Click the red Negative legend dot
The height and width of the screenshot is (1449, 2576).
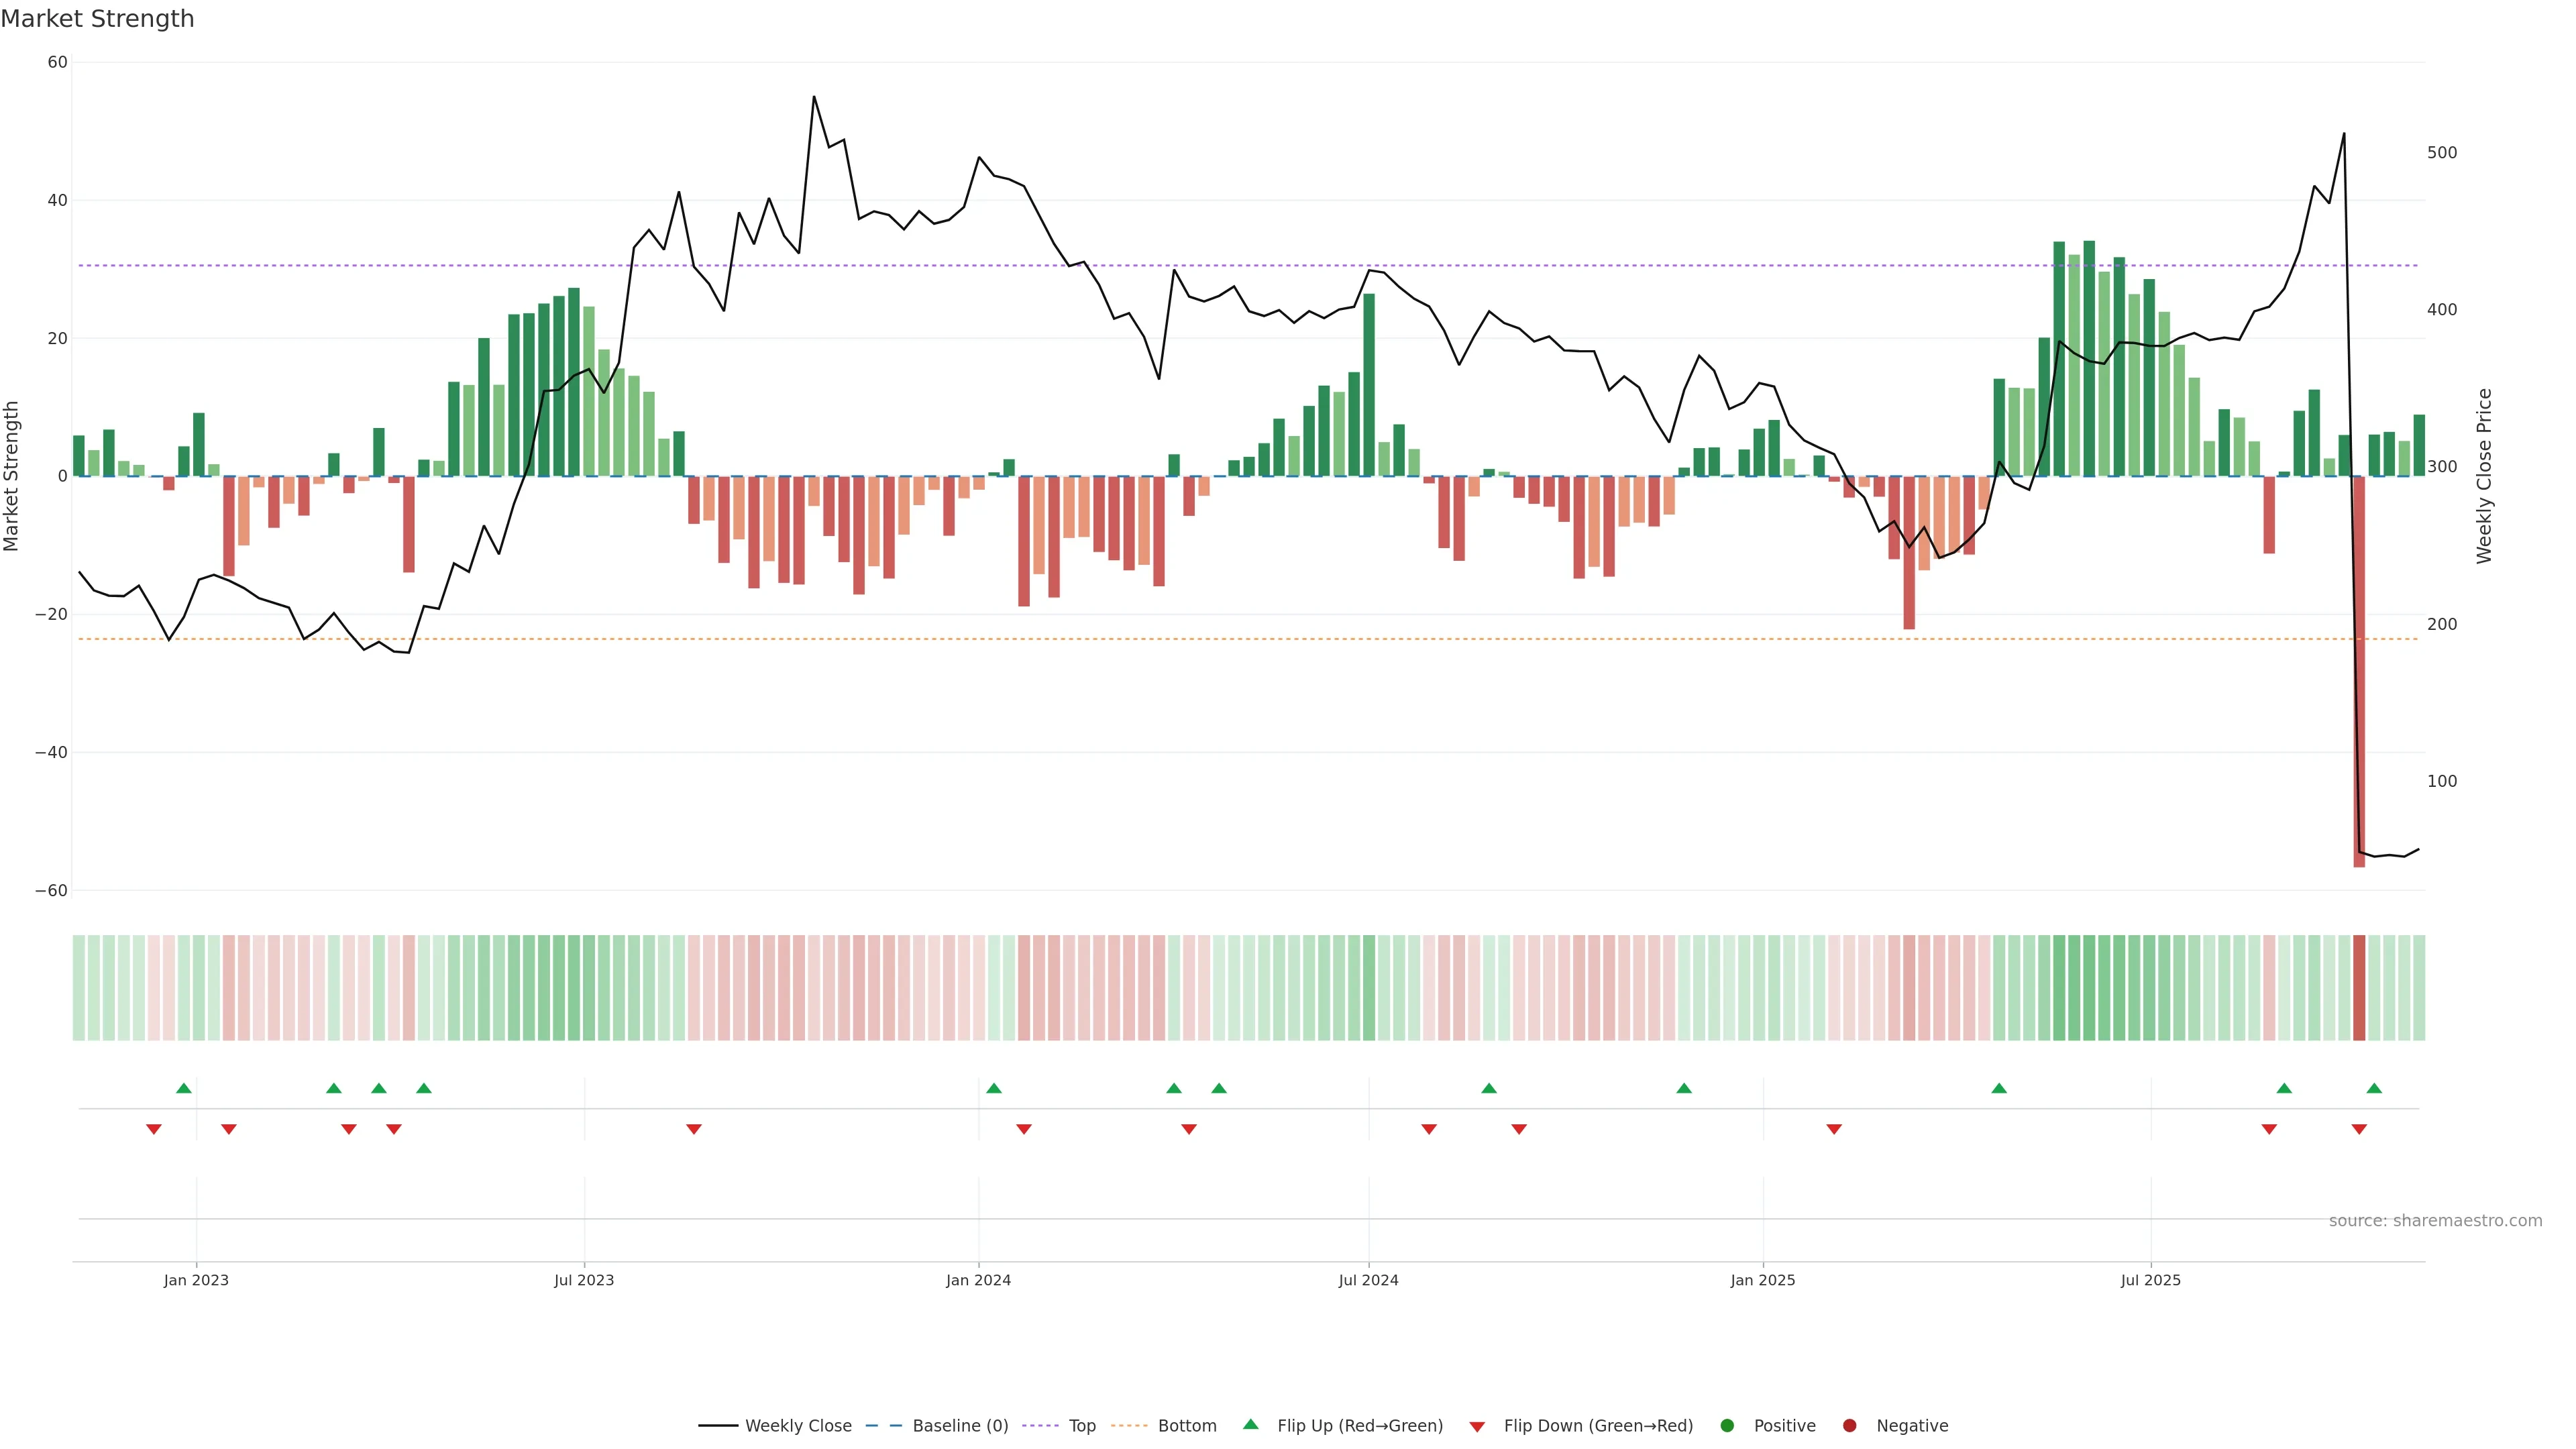pyautogui.click(x=1849, y=1426)
